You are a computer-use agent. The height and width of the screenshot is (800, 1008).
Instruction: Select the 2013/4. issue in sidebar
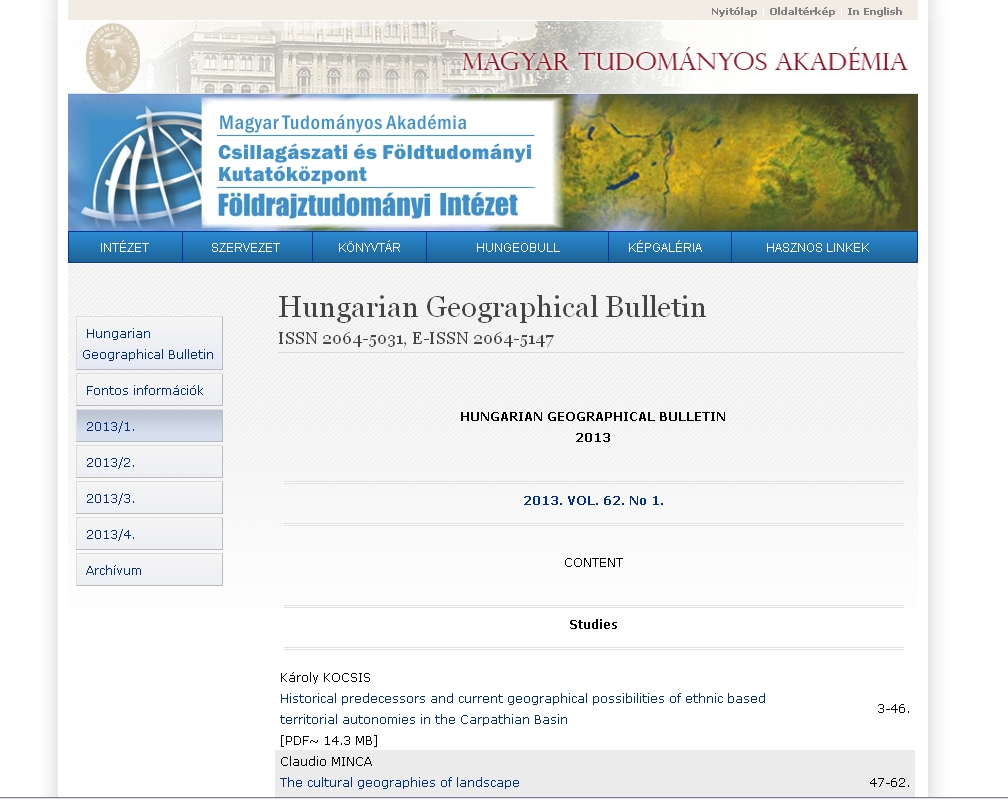click(149, 534)
